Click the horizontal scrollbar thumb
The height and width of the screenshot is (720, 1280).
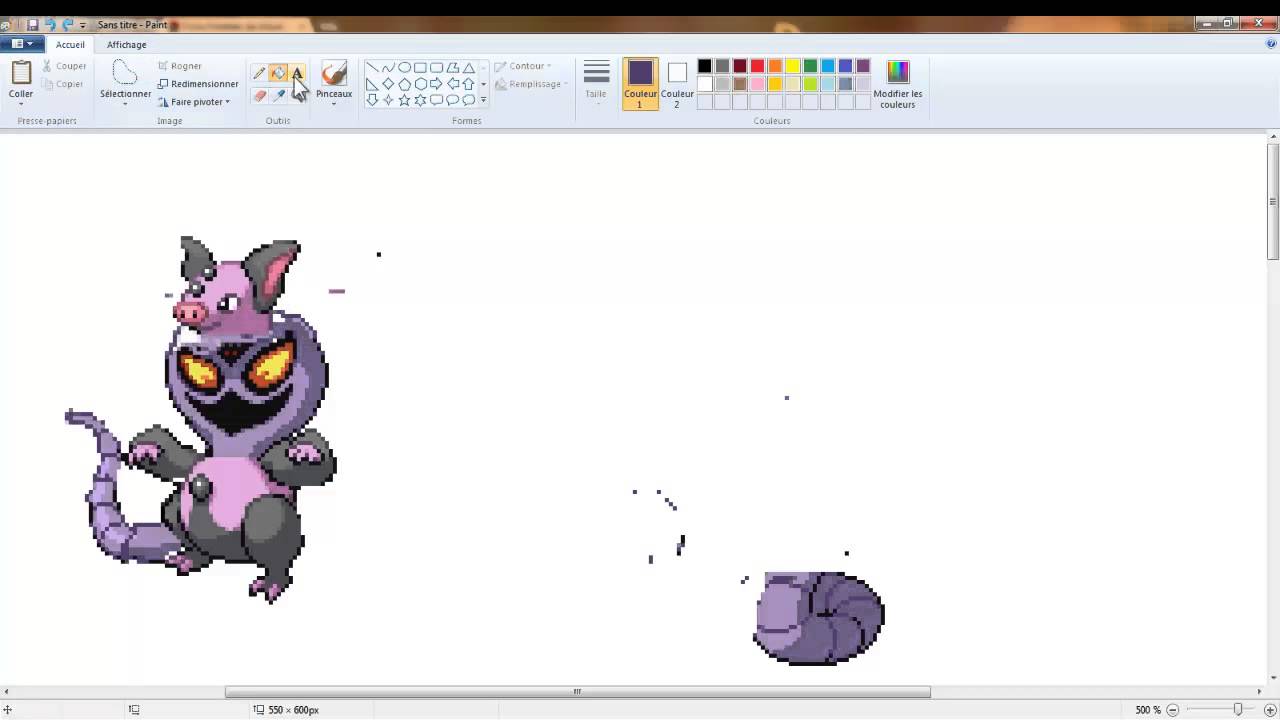point(577,691)
